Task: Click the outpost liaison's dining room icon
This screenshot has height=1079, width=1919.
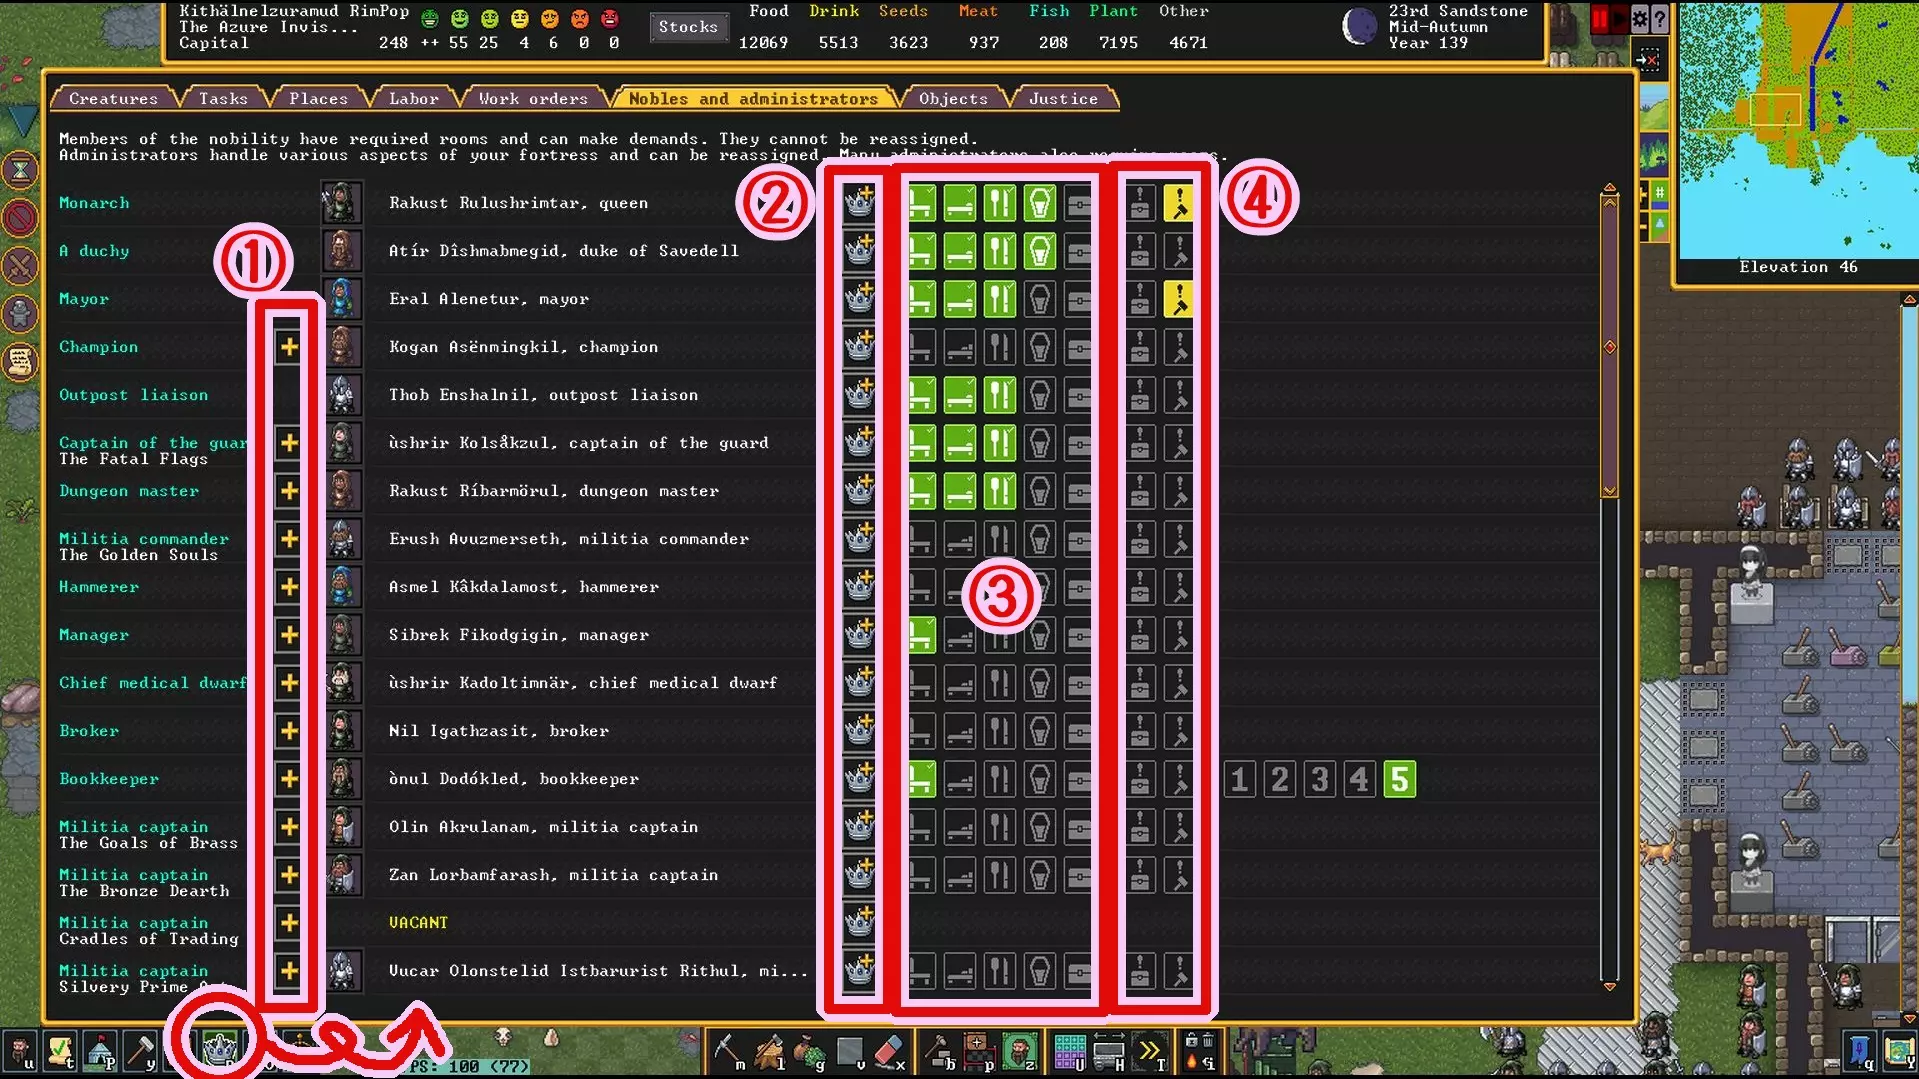Action: pyautogui.click(x=1000, y=395)
